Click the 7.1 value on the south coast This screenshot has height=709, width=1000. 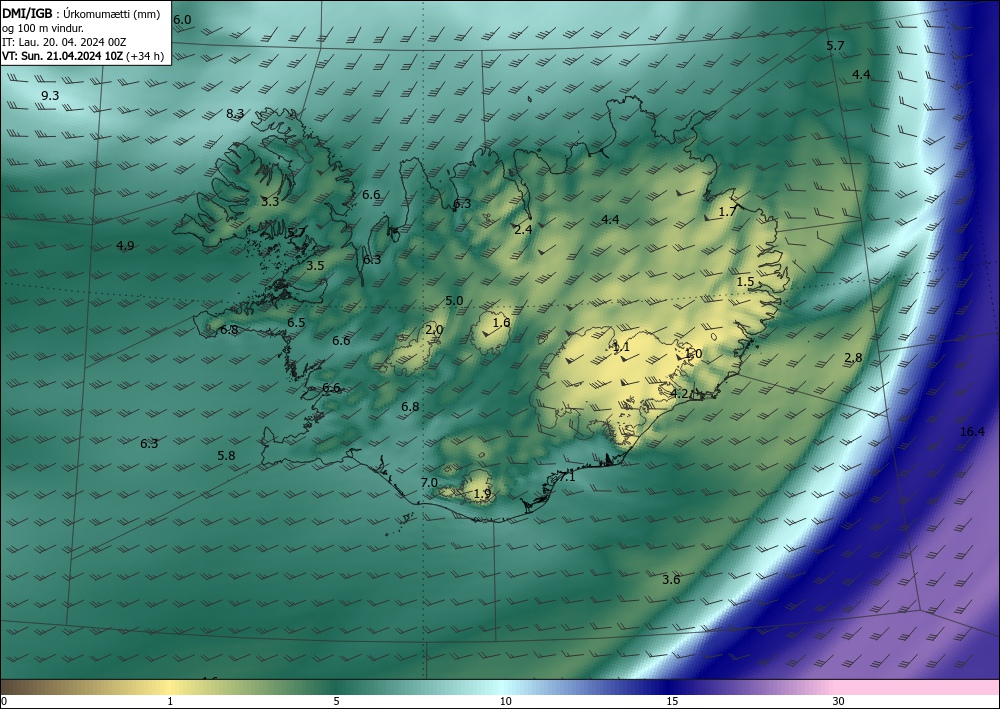(x=566, y=476)
